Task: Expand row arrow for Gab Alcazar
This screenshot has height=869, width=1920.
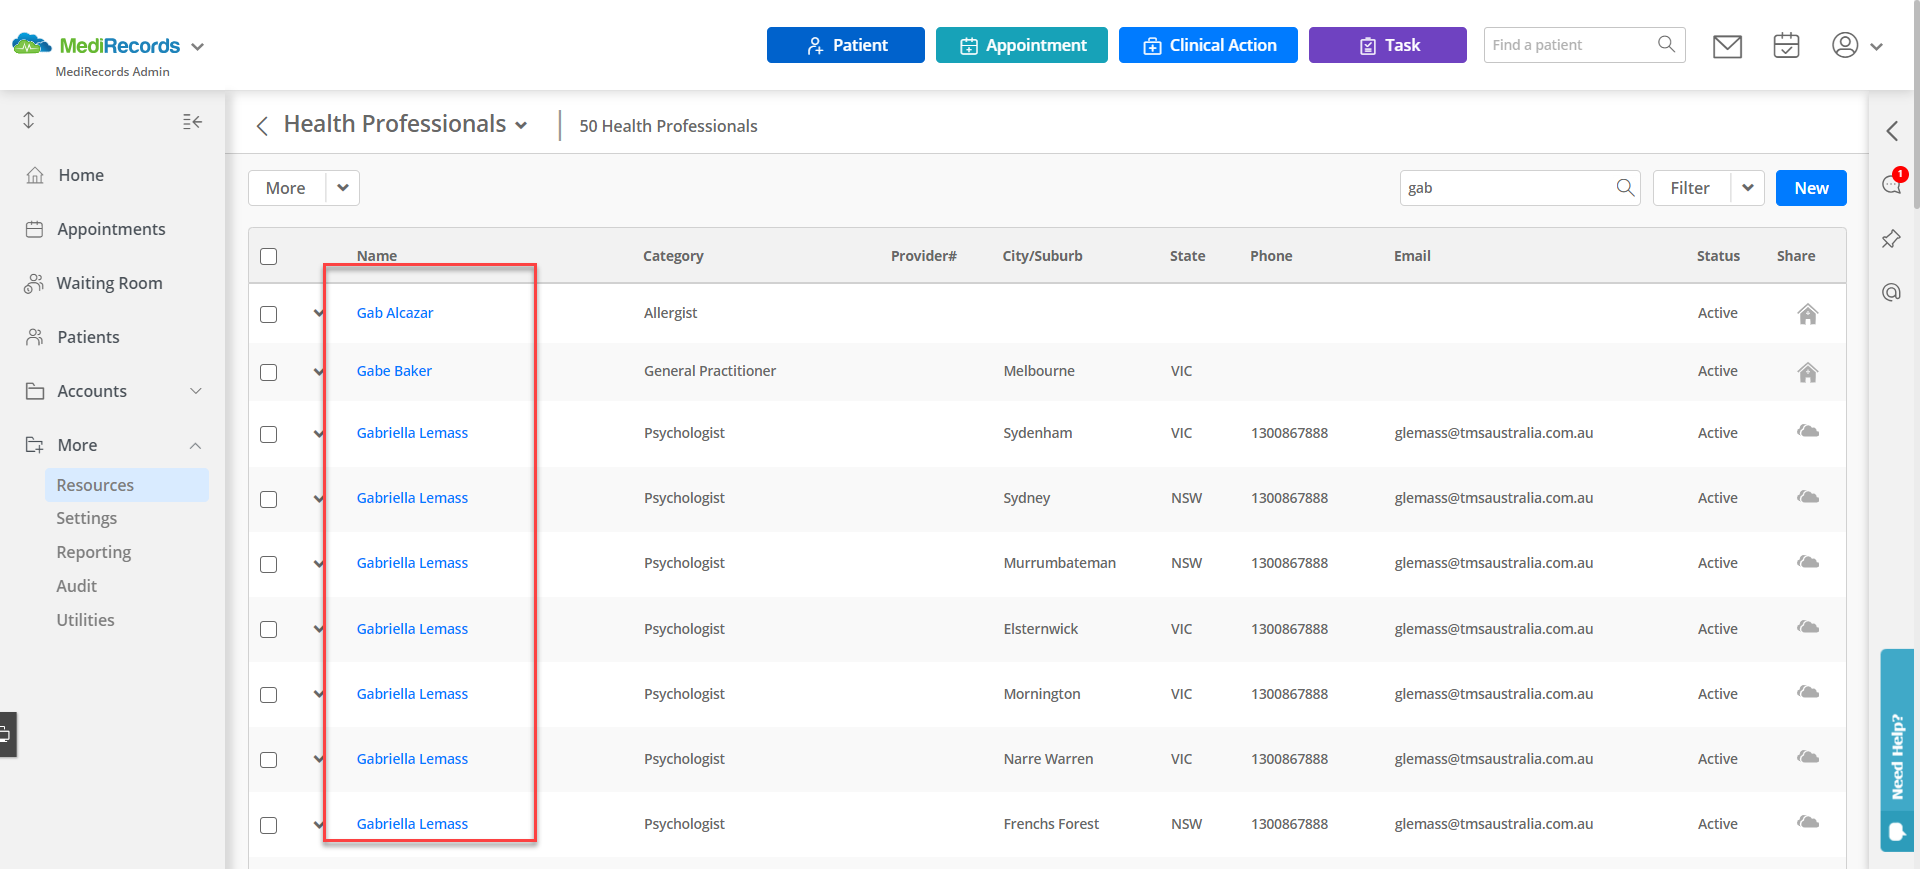Action: tap(318, 313)
